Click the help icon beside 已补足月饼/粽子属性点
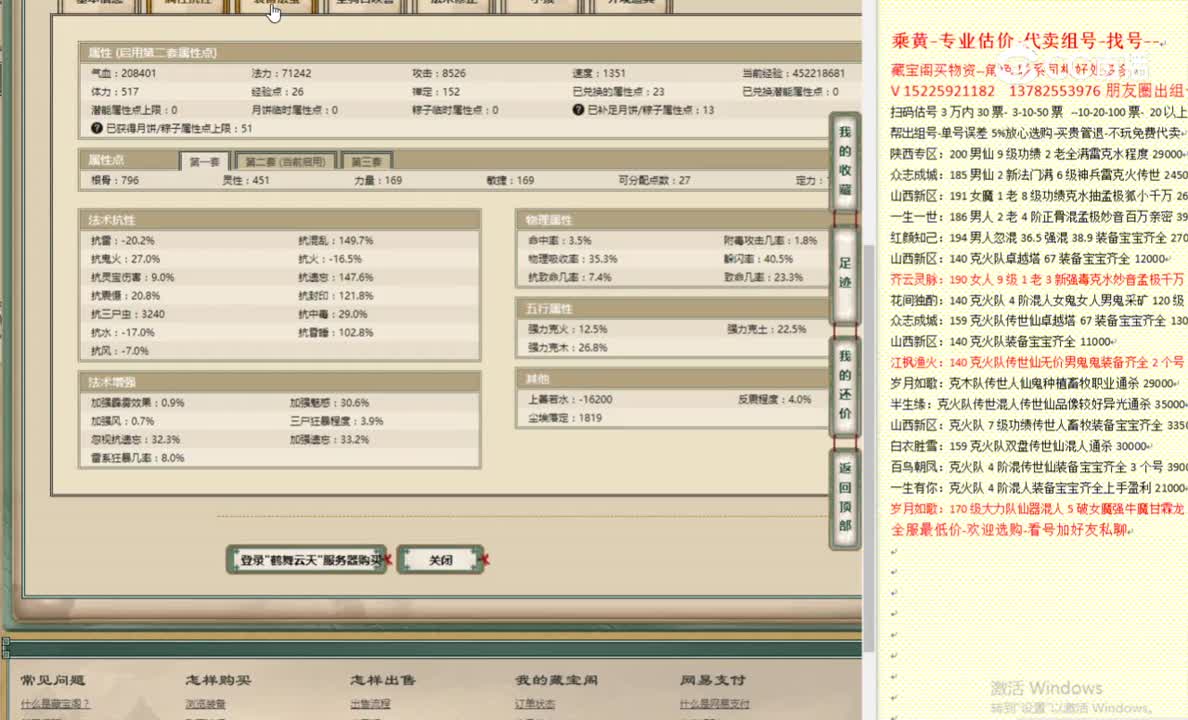Viewport: 1188px width, 720px height. [x=578, y=110]
